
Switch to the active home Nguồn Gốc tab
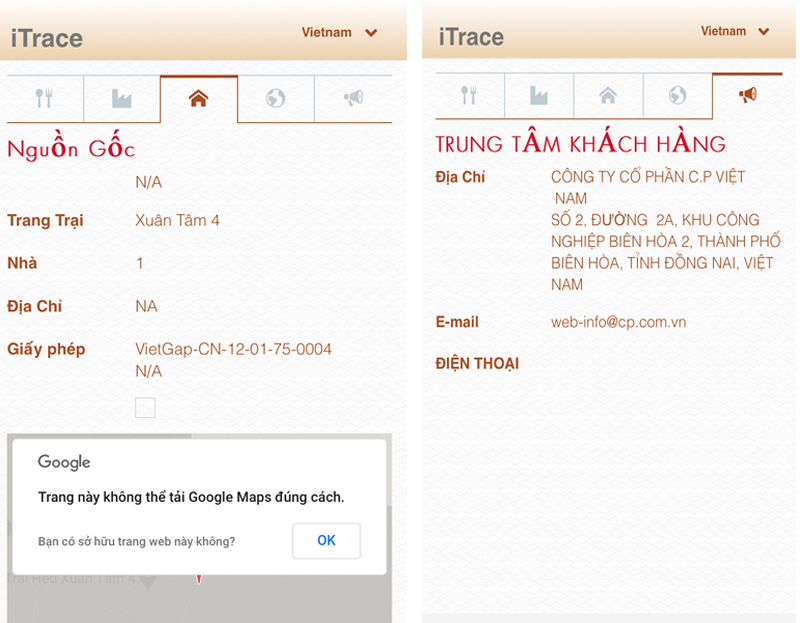[199, 98]
